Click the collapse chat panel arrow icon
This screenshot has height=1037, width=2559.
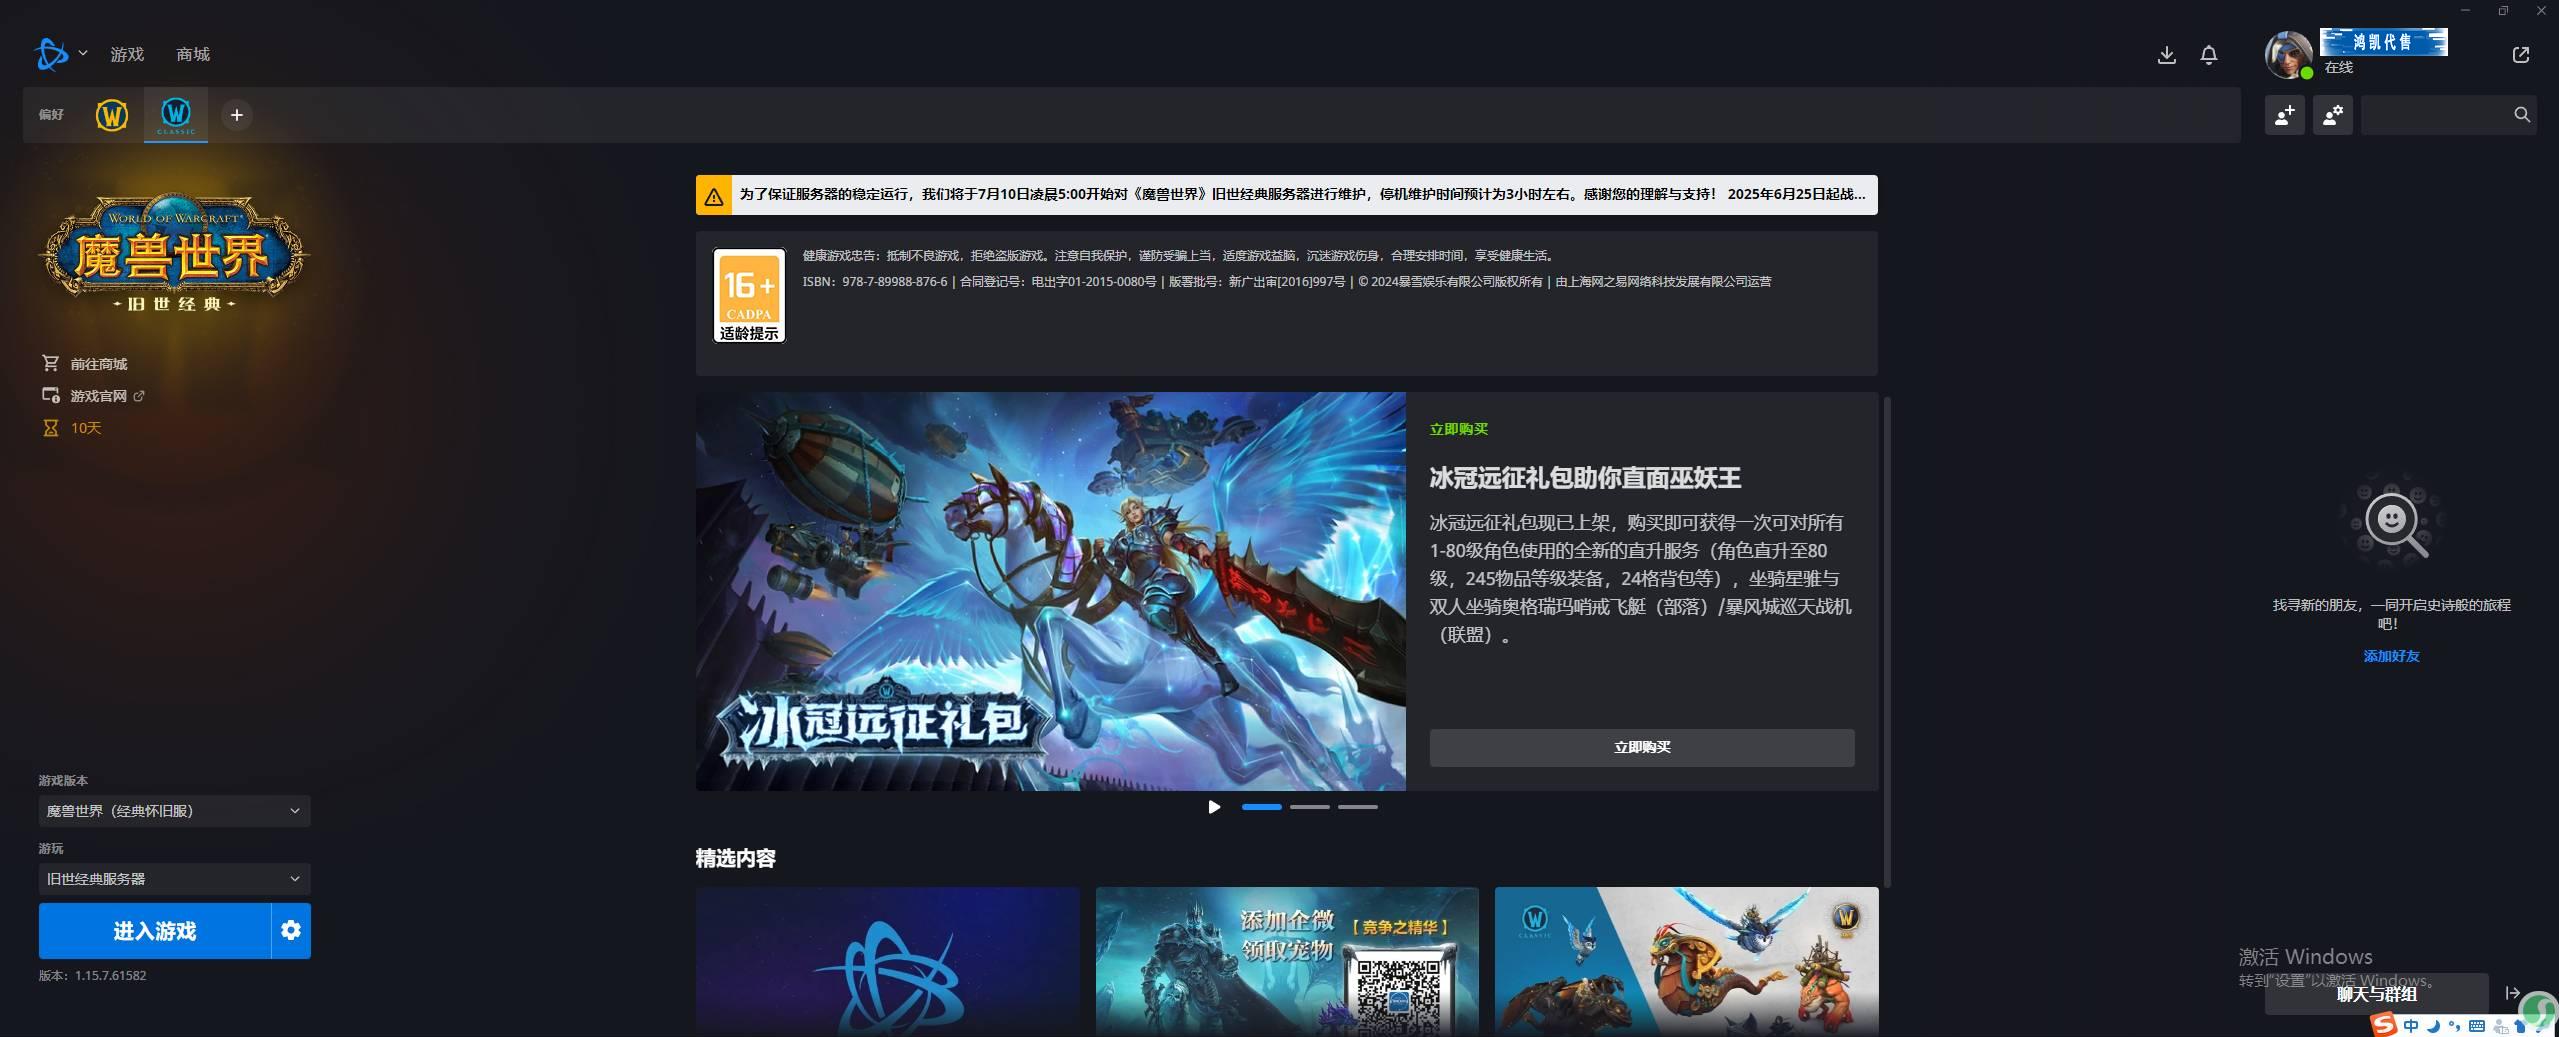(2512, 993)
